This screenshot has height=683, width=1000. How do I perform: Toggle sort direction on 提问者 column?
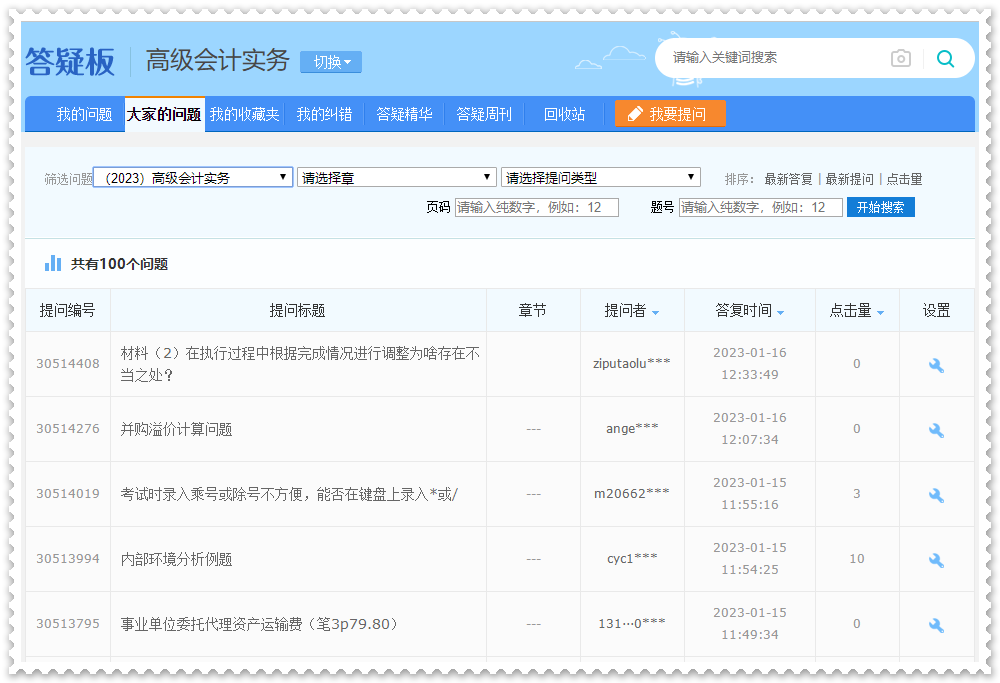pos(656,310)
